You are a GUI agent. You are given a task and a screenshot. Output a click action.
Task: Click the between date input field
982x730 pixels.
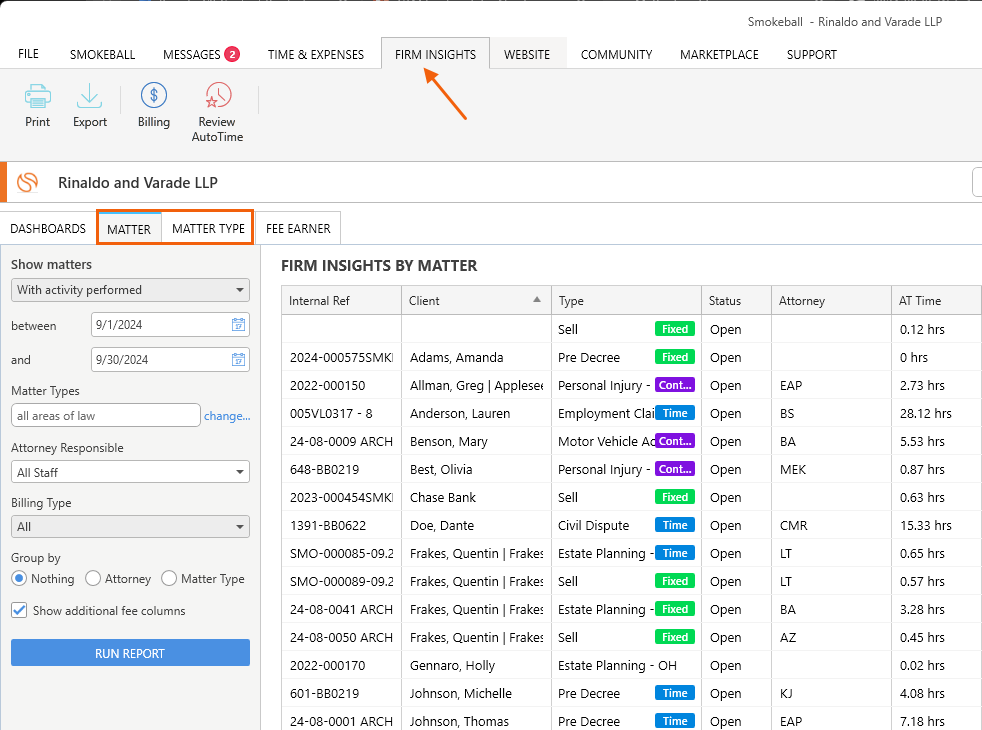[x=170, y=324]
